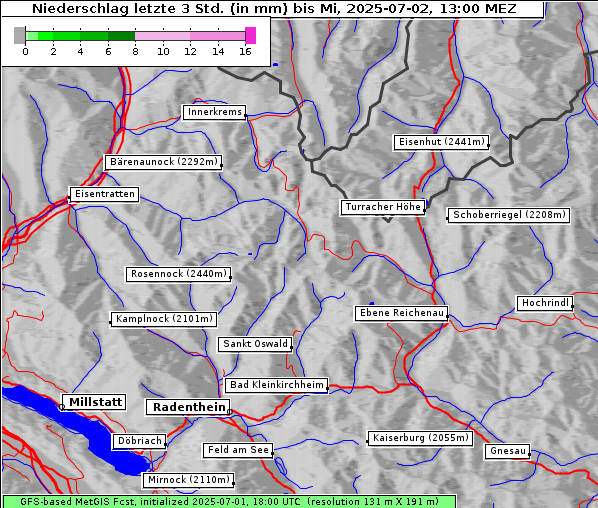The image size is (598, 508).
Task: Select the Bärenaunock (2292m) peak label
Action: click(163, 162)
